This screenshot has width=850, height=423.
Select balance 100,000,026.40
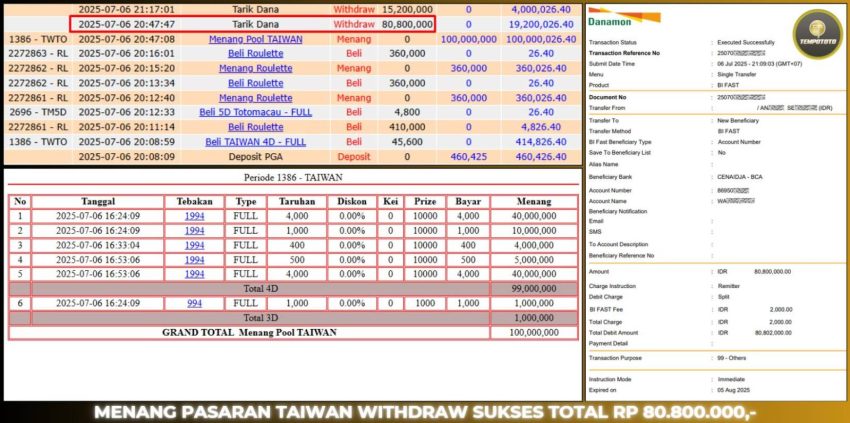(x=541, y=39)
